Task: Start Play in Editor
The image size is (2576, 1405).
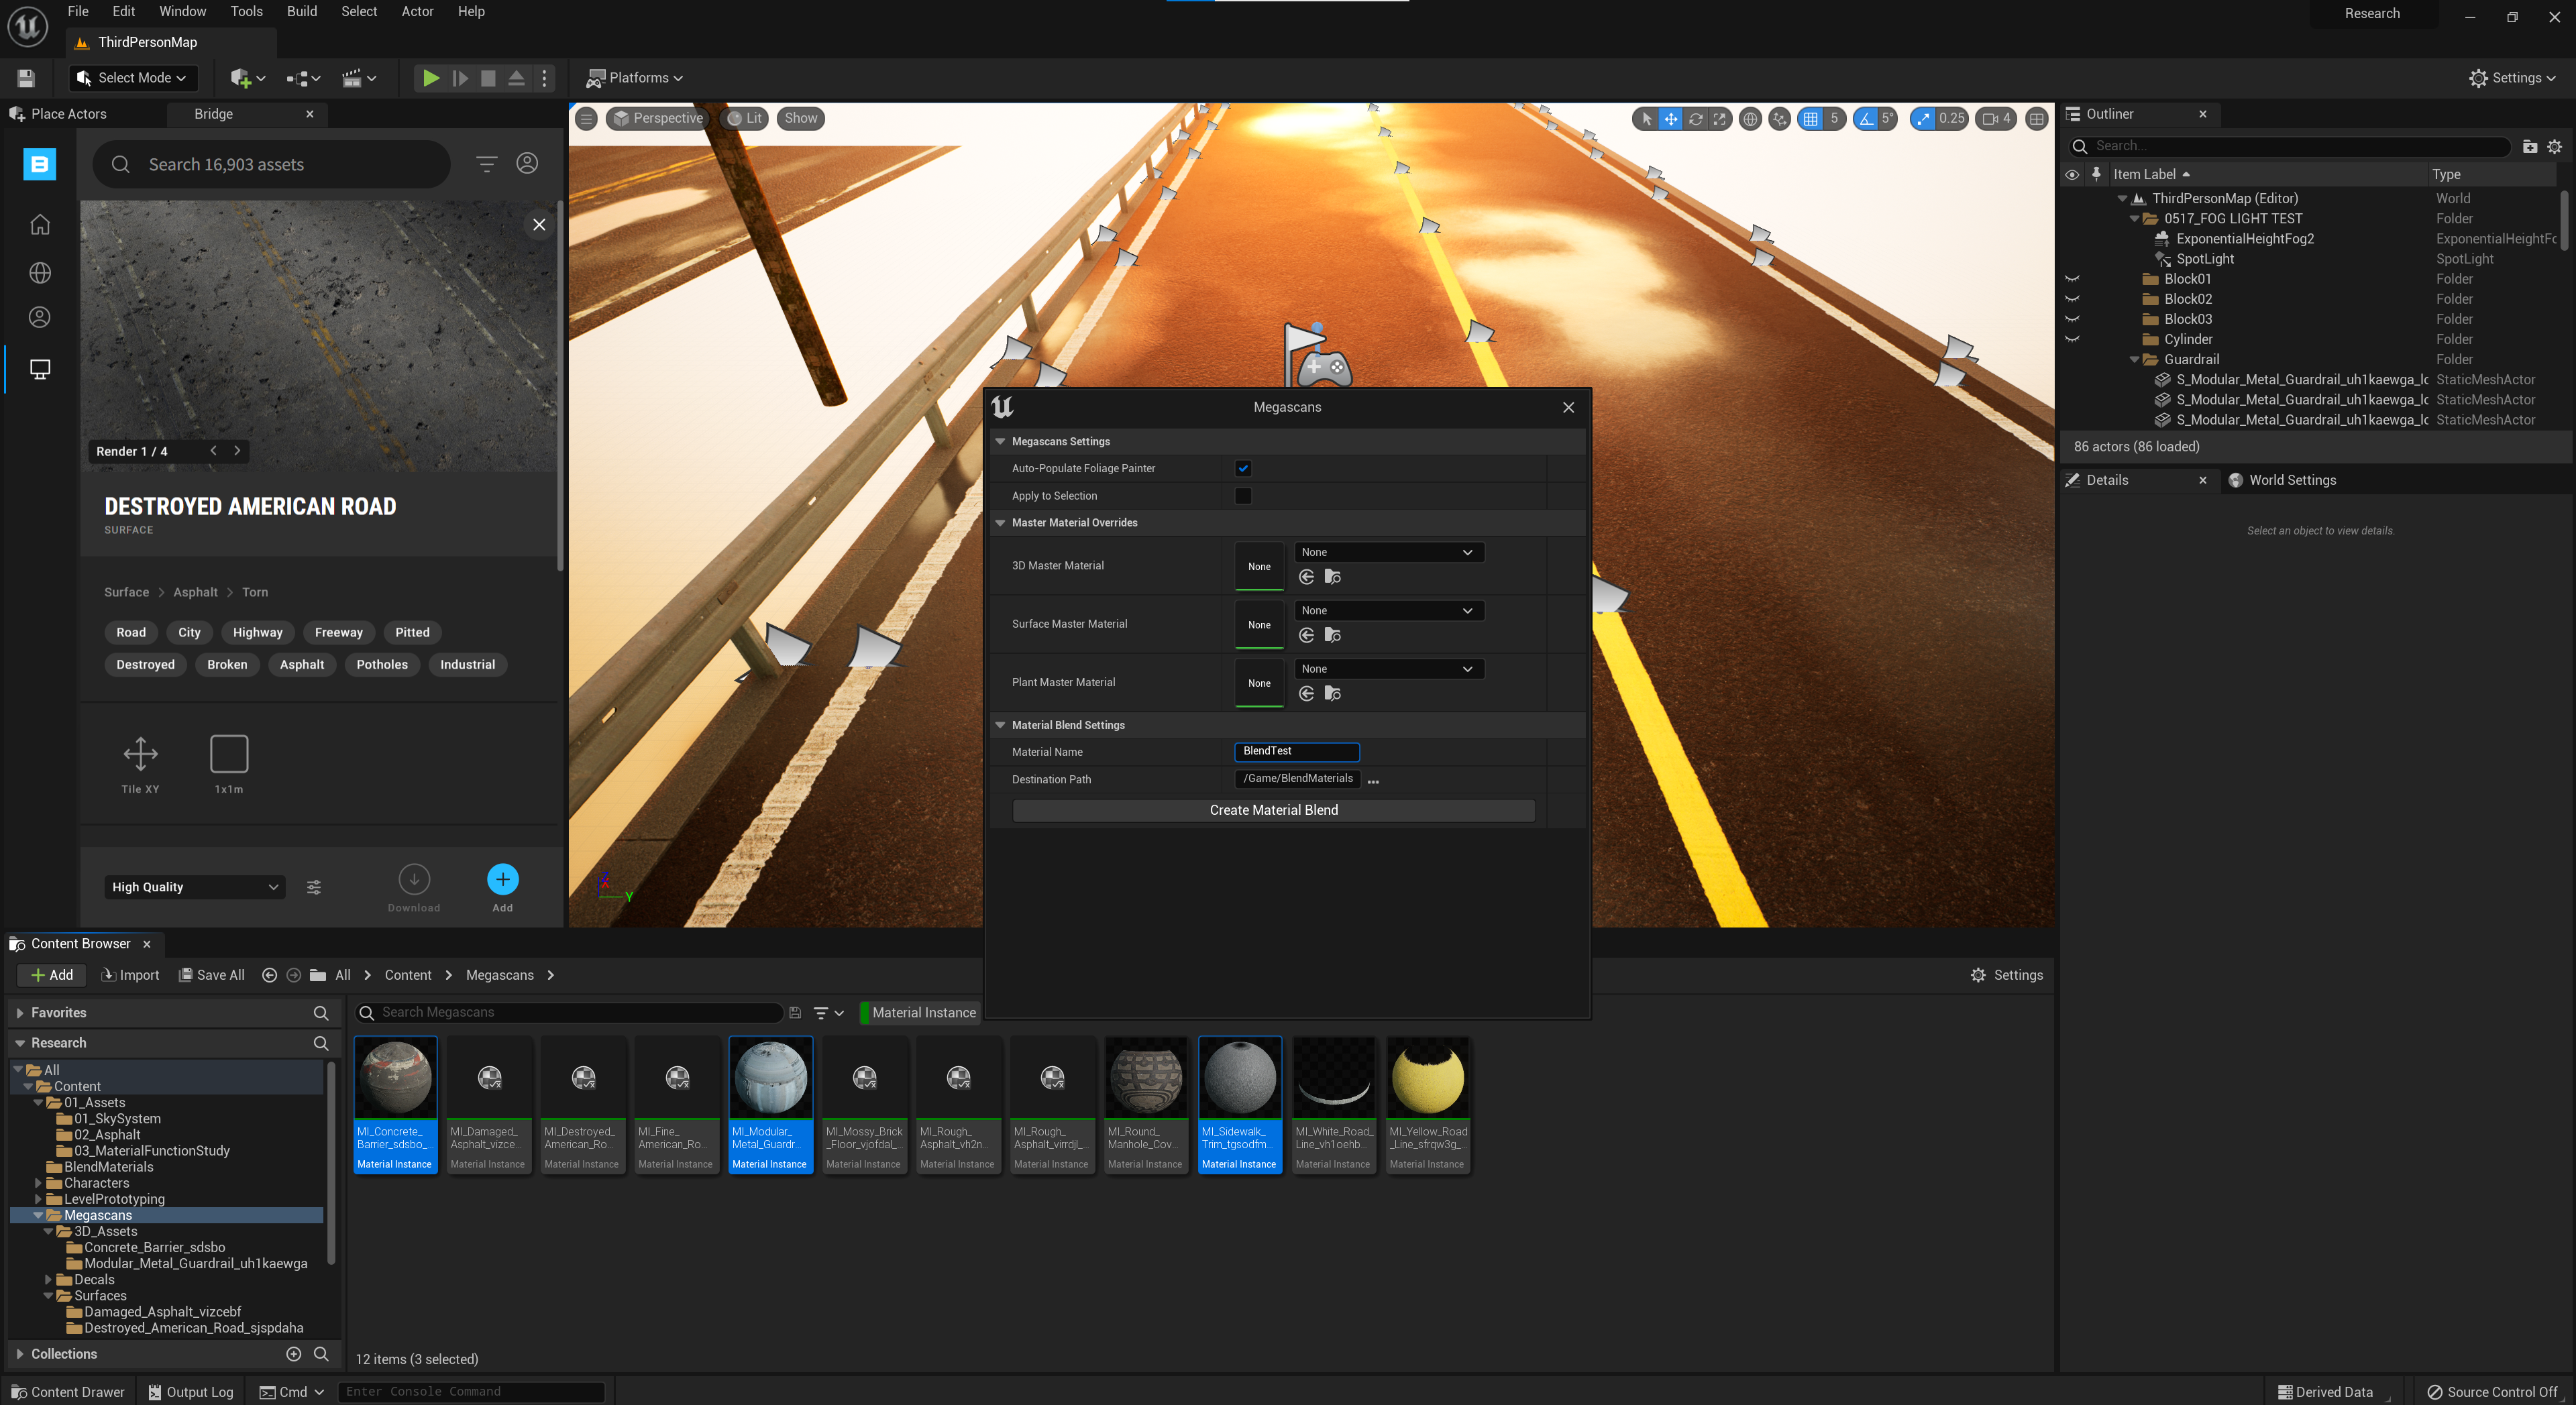Action: (x=430, y=78)
